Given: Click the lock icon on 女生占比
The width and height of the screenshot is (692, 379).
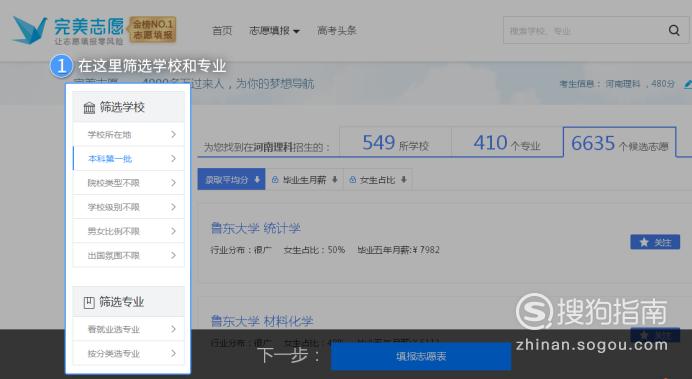Looking at the screenshot, I should point(352,180).
